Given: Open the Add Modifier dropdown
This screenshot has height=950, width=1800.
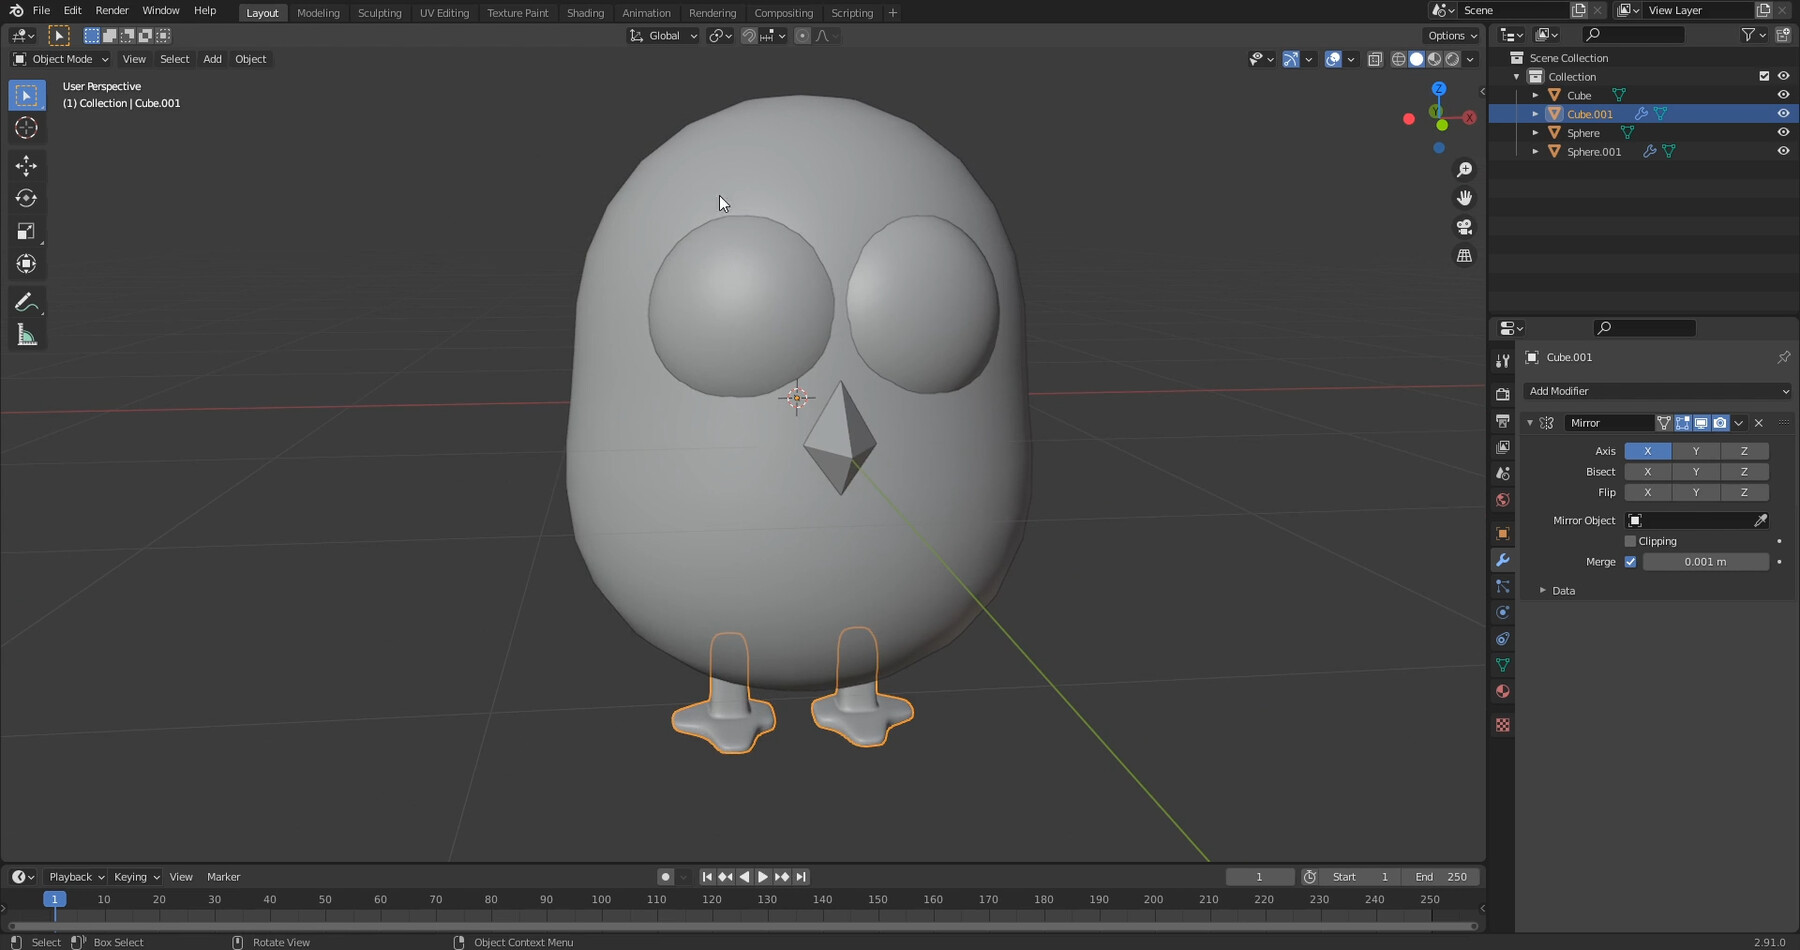Looking at the screenshot, I should click(1657, 391).
